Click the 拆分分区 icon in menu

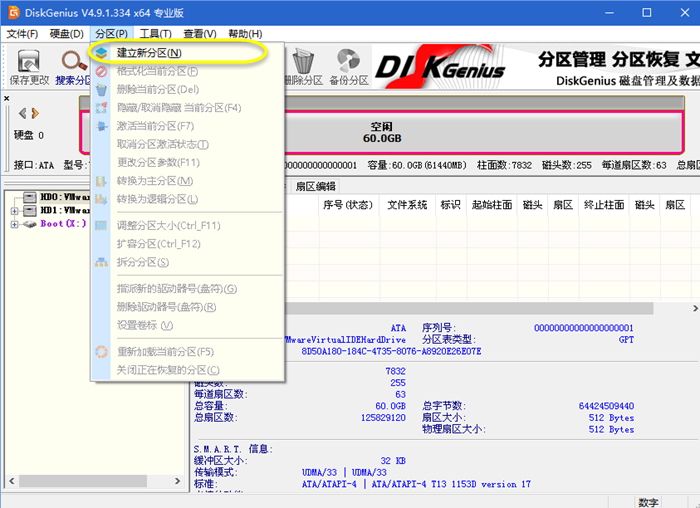(101, 262)
